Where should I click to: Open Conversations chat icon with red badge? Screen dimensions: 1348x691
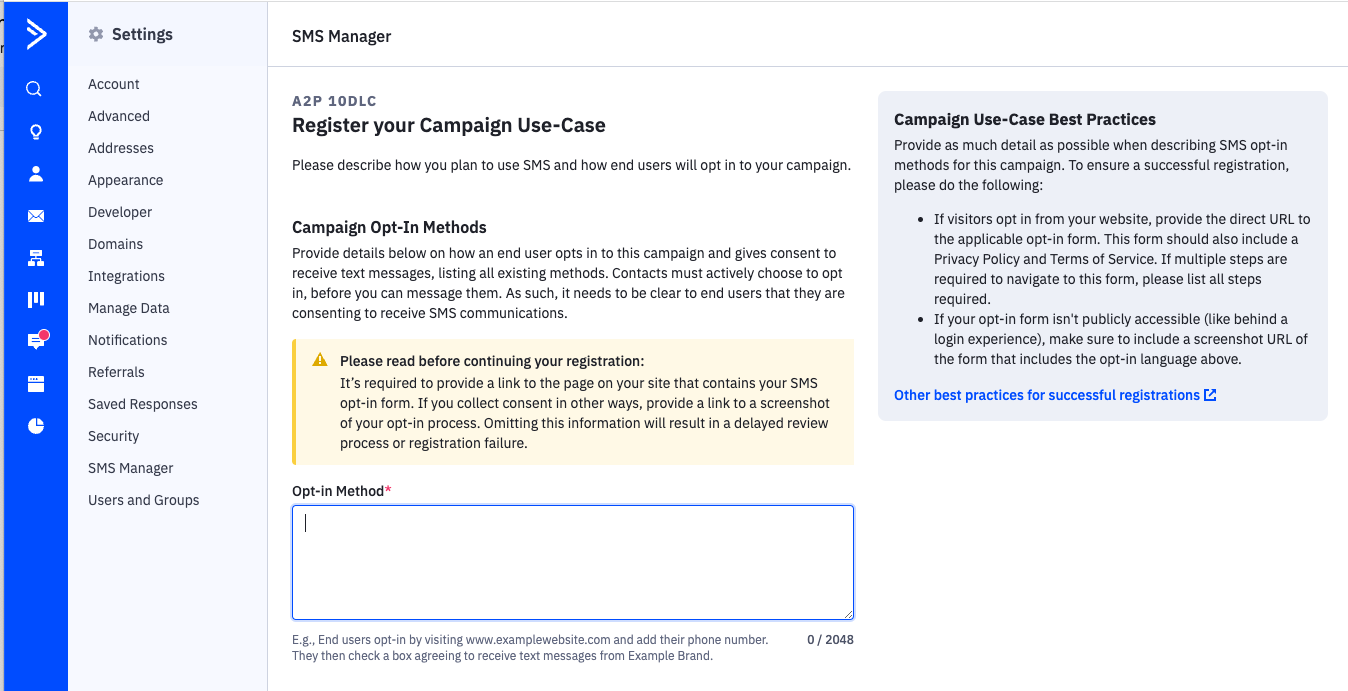(x=36, y=341)
